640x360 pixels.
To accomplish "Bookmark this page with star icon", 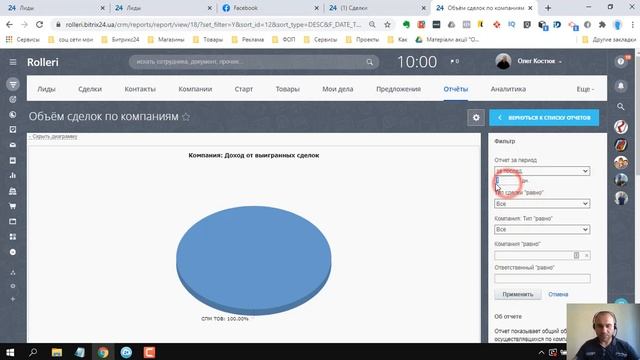I will point(387,24).
